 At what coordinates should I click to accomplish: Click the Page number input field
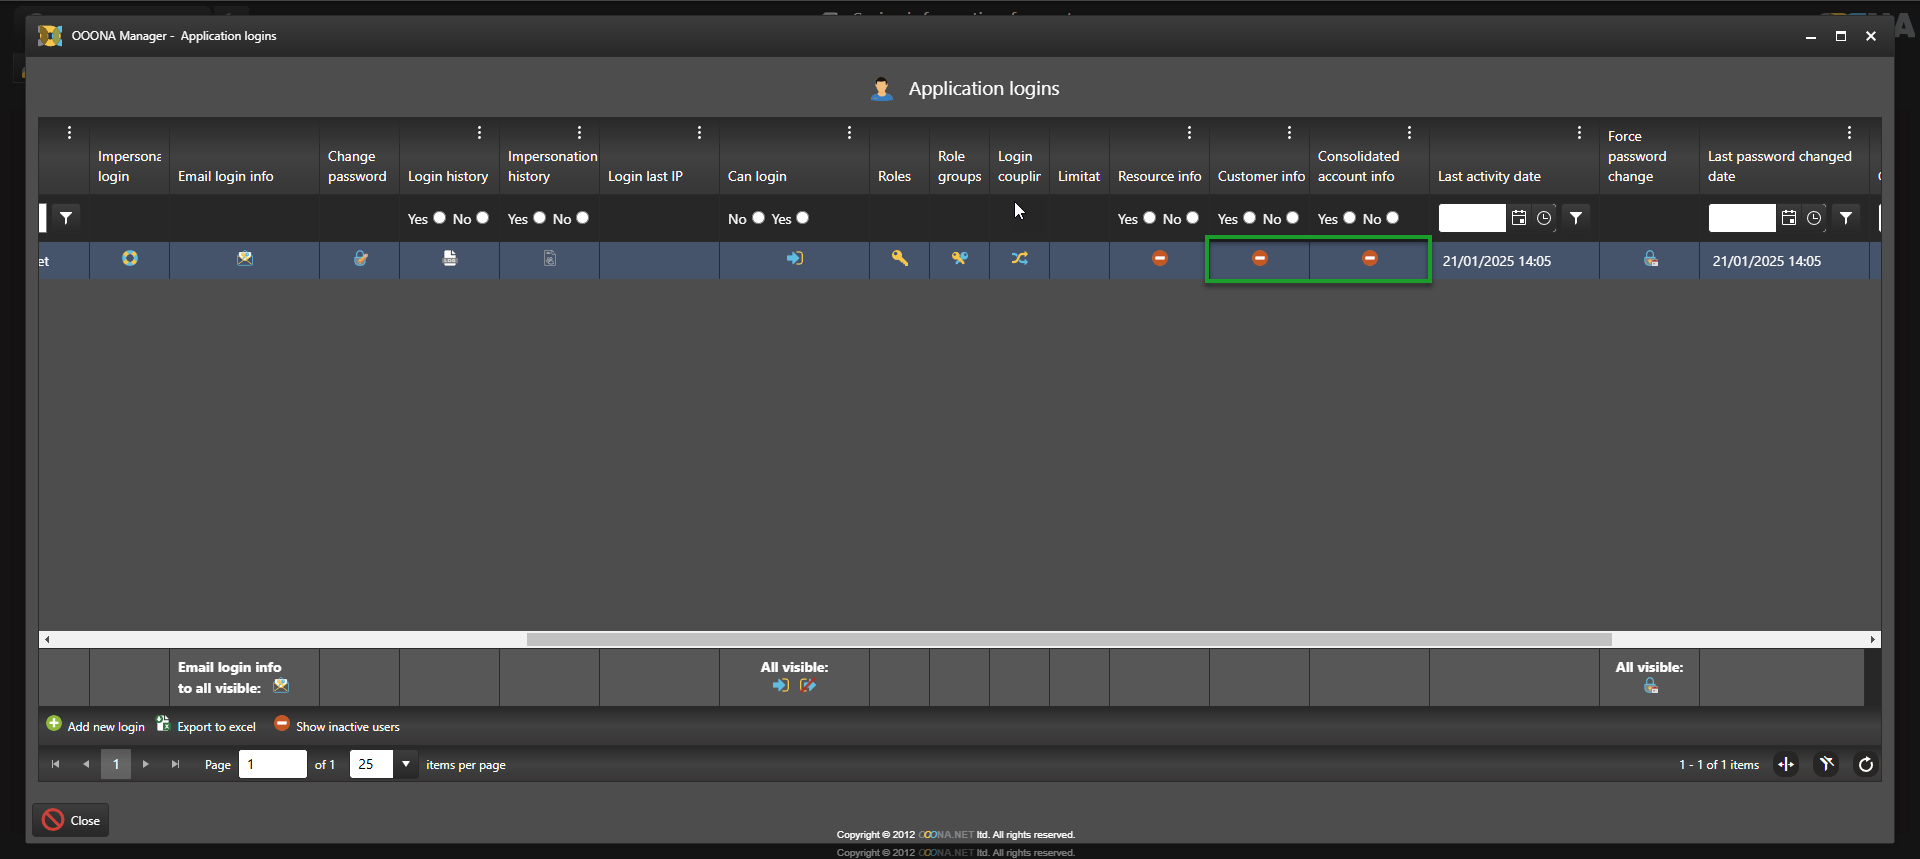point(272,764)
